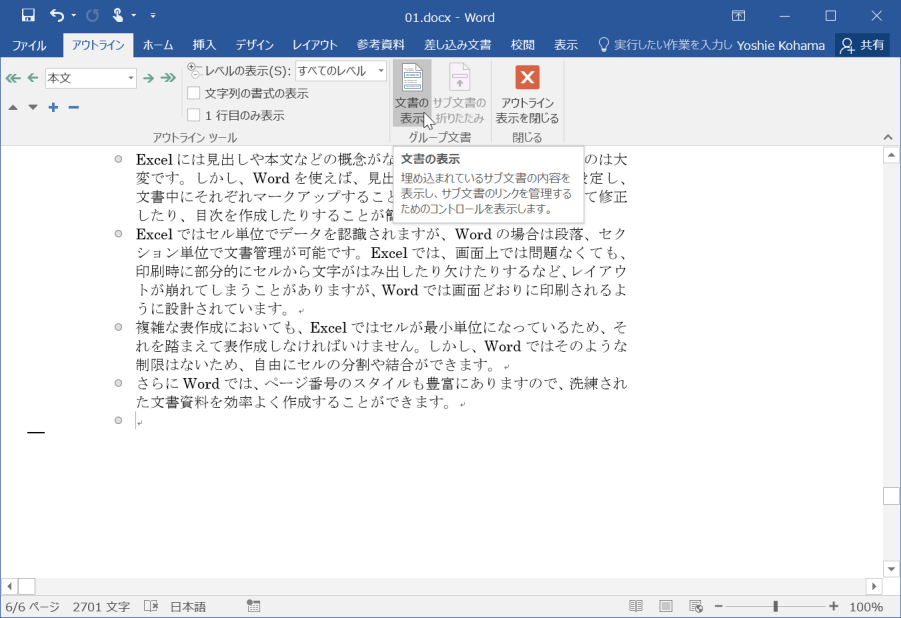Open the Yoshie Kohama account menu
Viewport: 901px width, 618px height.
(x=780, y=45)
